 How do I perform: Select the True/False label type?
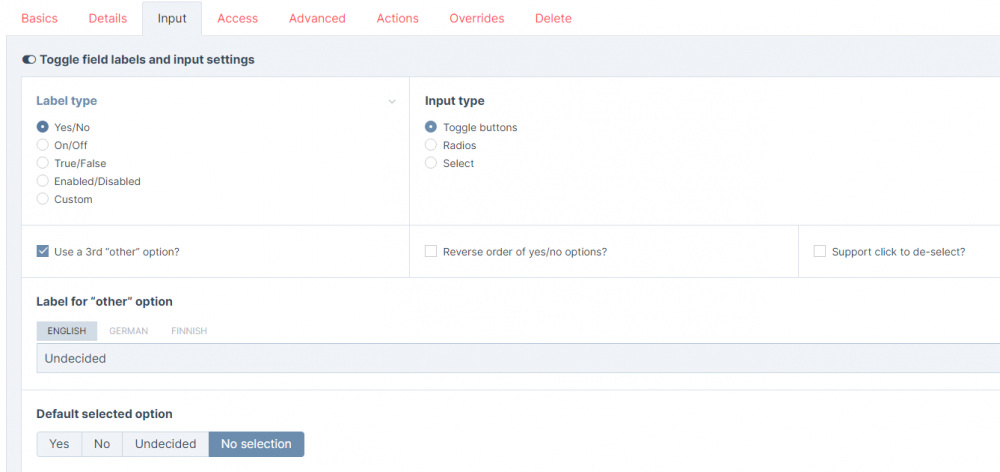tap(43, 163)
